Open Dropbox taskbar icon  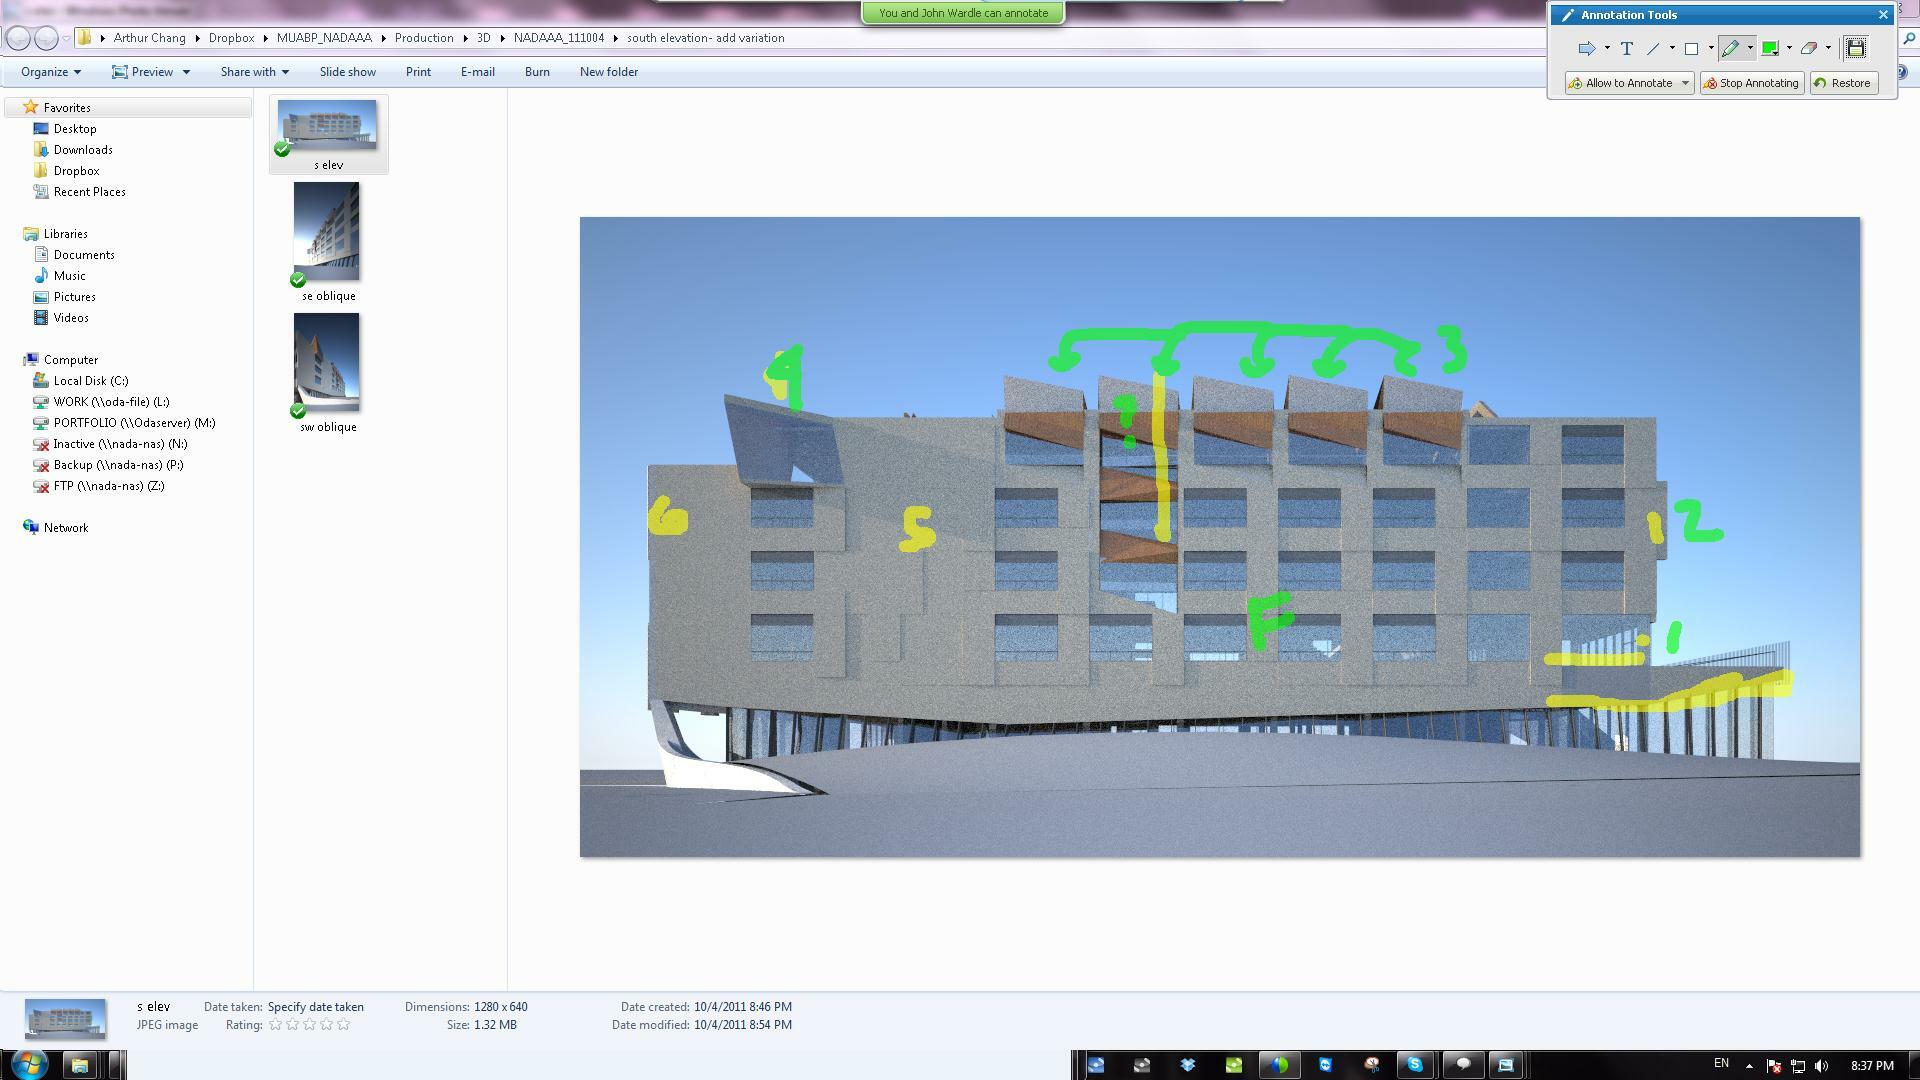tap(1188, 1065)
